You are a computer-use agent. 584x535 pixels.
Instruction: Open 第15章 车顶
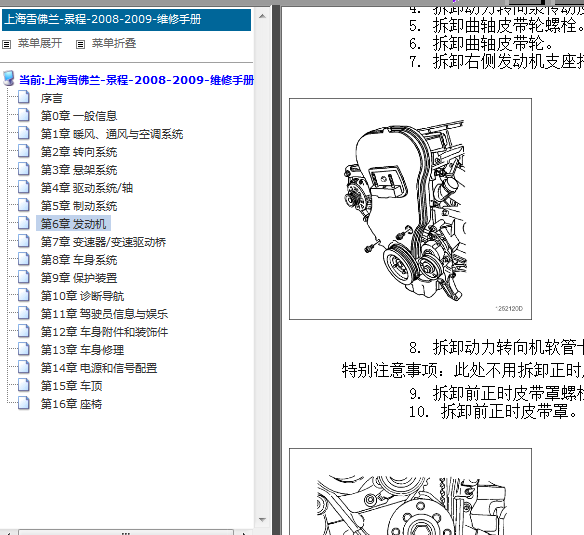tap(72, 386)
